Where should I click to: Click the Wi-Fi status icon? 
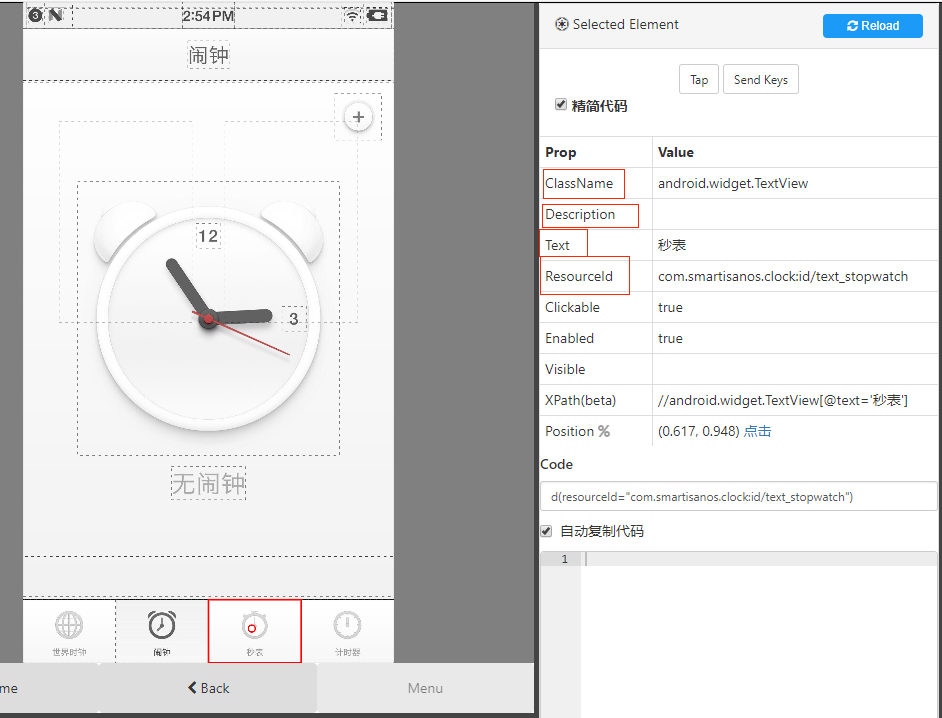[352, 15]
